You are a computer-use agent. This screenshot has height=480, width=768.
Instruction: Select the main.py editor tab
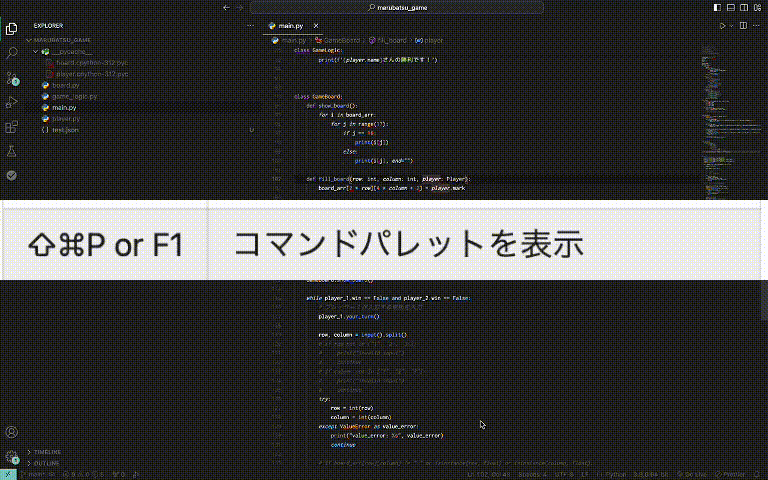pyautogui.click(x=293, y=25)
